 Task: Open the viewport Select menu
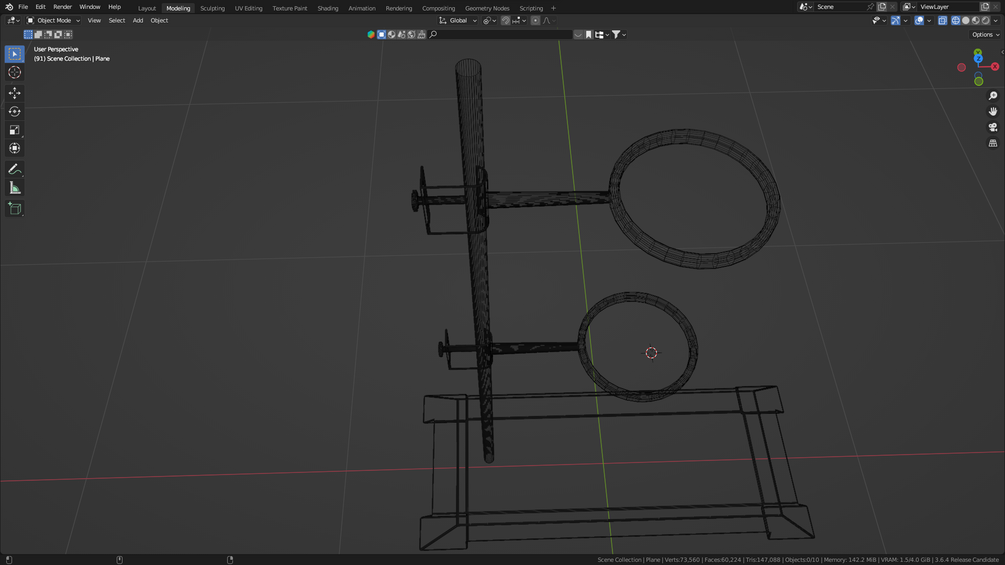click(117, 20)
